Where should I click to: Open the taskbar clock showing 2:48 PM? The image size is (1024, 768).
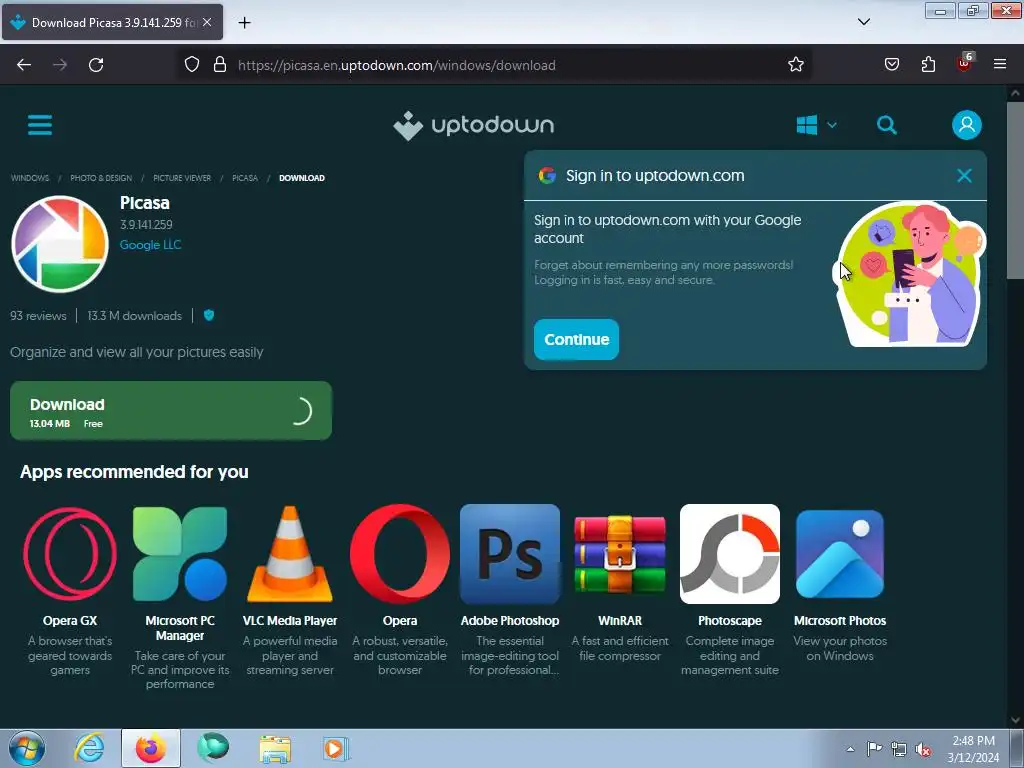pos(973,749)
